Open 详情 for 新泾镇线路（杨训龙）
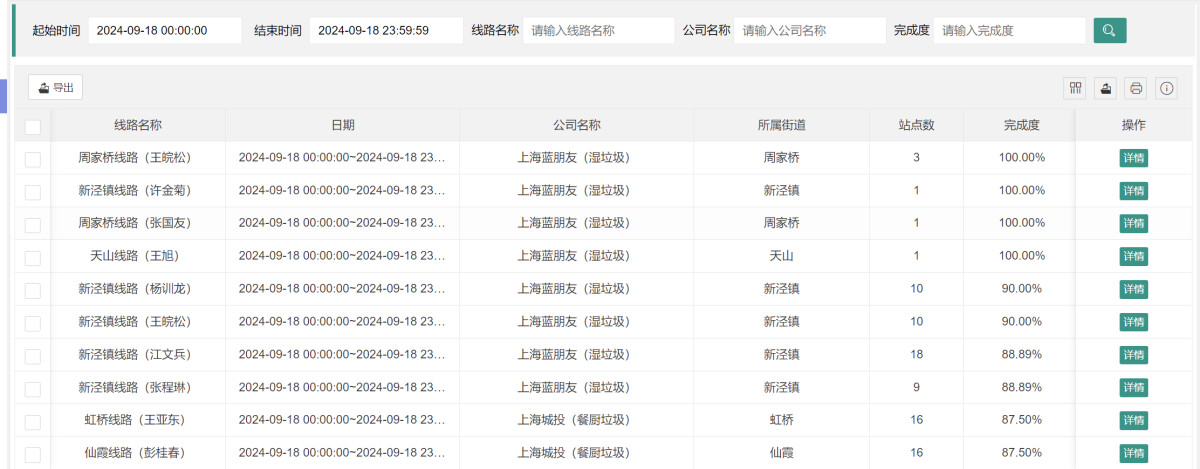Viewport: 1200px width, 469px height. 1133,289
